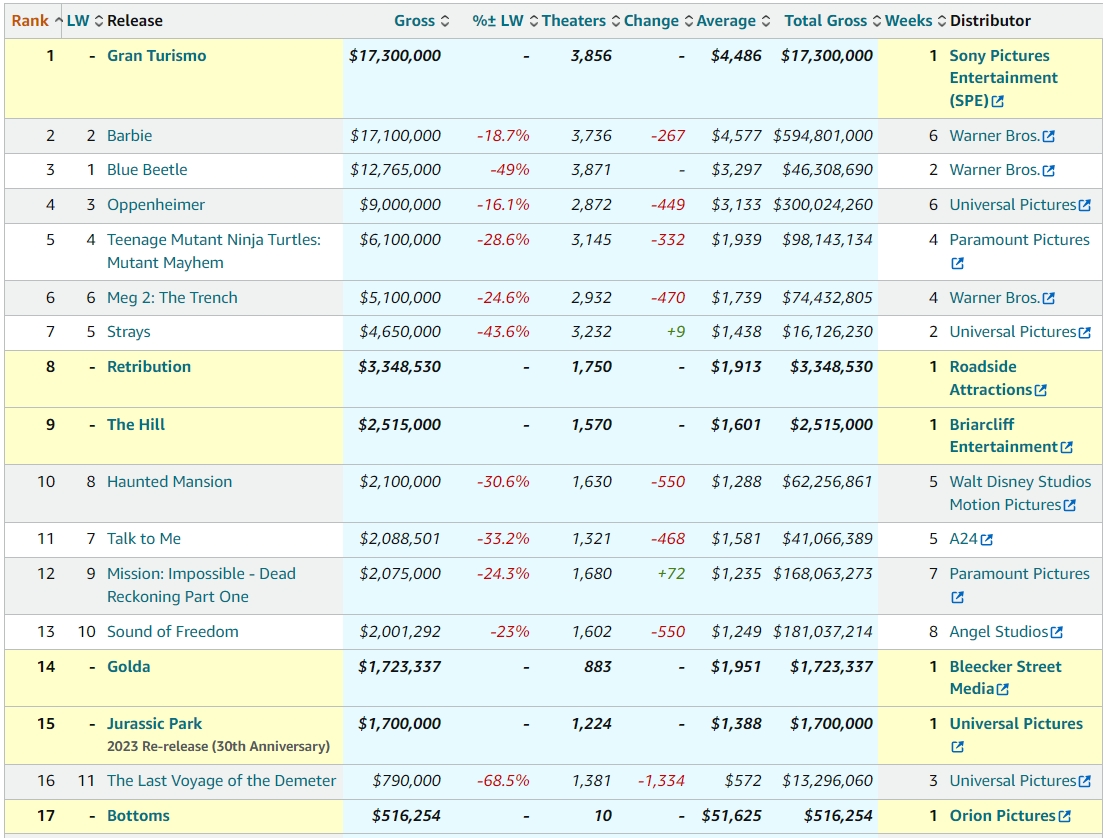Open Sony Pictures Entertainment (SPE) distributor link
The width and height of the screenshot is (1106, 838).
[1003, 78]
